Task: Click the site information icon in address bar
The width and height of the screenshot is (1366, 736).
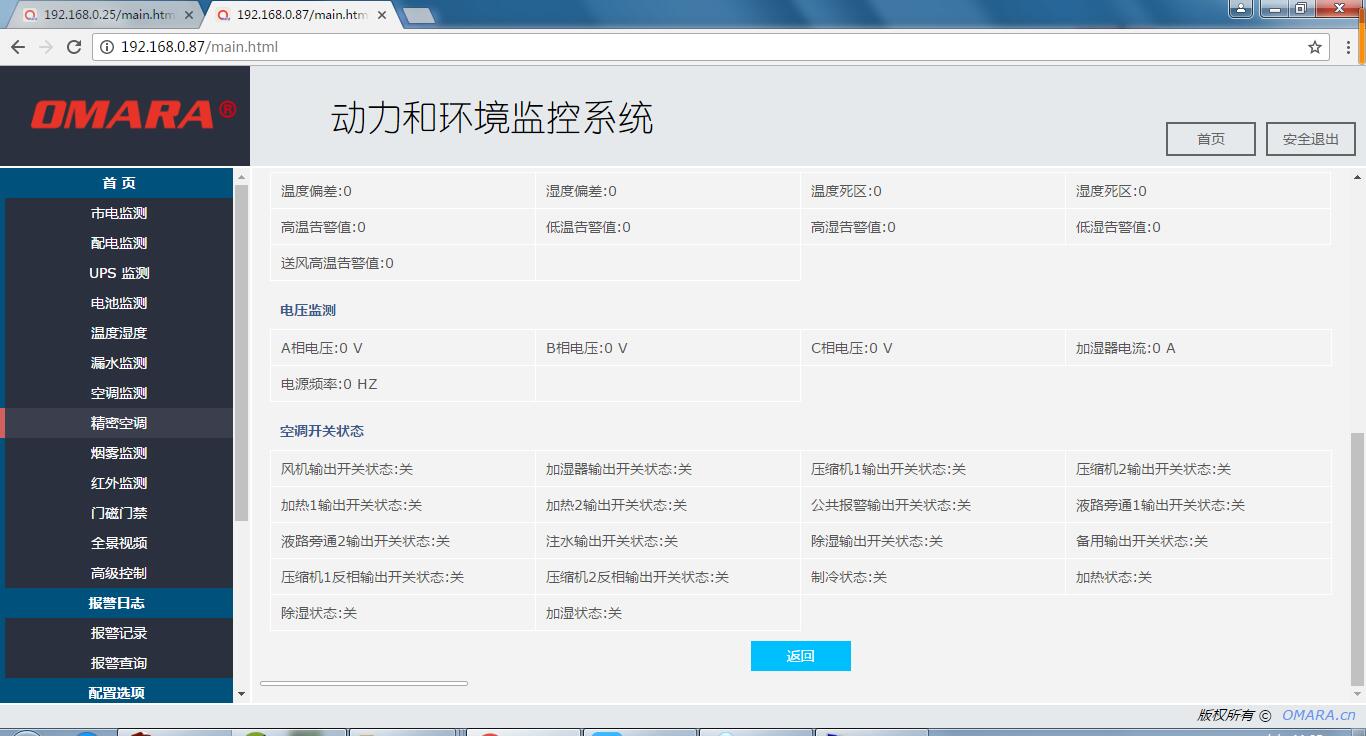Action: (x=107, y=46)
